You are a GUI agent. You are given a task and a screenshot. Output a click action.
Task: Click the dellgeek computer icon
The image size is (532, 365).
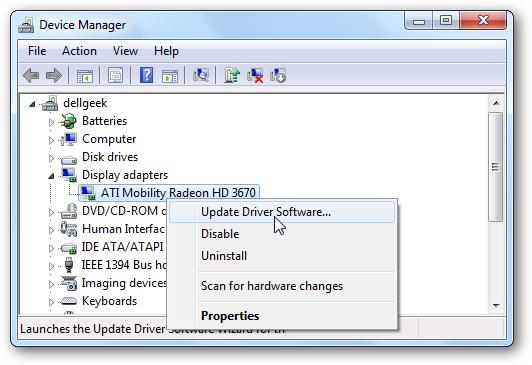[50, 103]
